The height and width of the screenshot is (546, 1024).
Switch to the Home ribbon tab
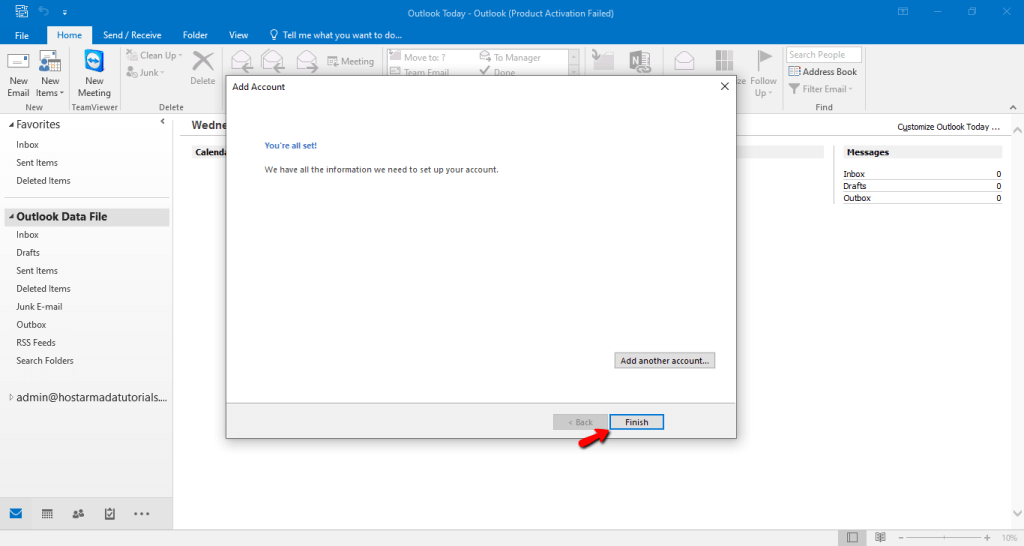click(69, 35)
